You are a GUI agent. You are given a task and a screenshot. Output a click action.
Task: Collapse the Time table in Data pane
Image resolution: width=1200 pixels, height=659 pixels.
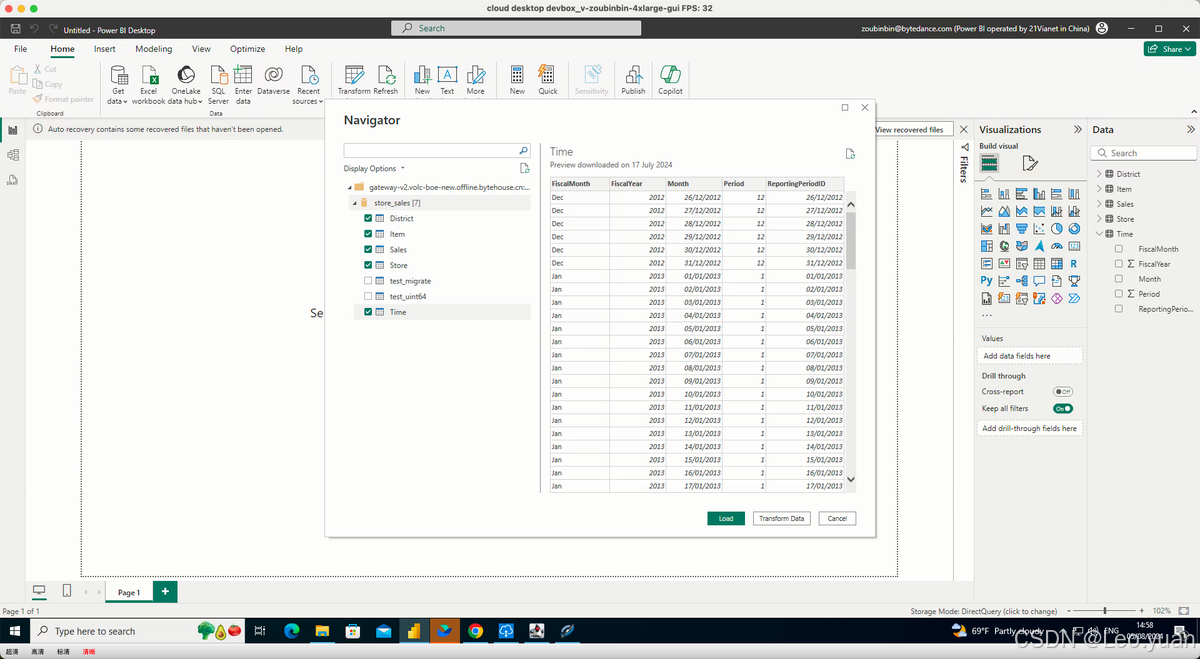click(x=1099, y=234)
